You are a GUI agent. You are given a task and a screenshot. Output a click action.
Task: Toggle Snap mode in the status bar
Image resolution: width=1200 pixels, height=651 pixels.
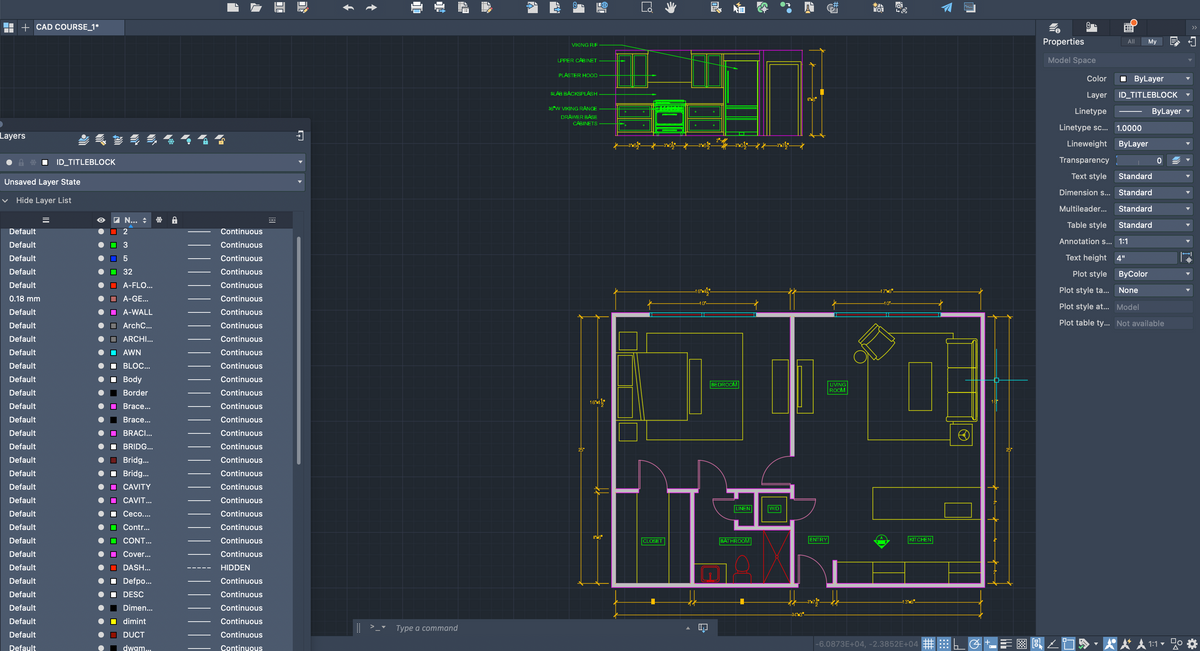(944, 643)
